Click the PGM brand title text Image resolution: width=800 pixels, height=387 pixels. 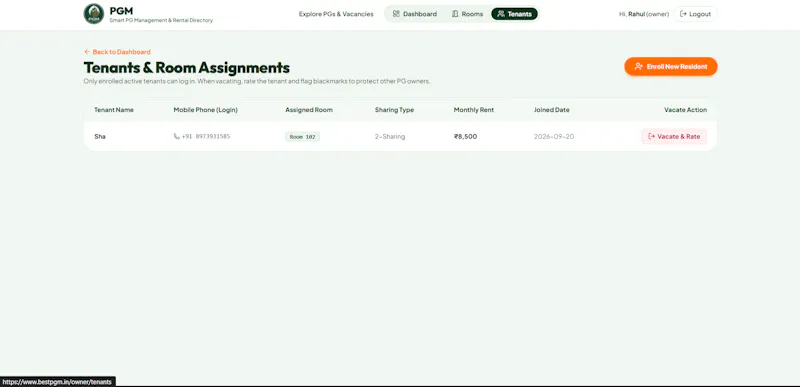click(x=121, y=11)
